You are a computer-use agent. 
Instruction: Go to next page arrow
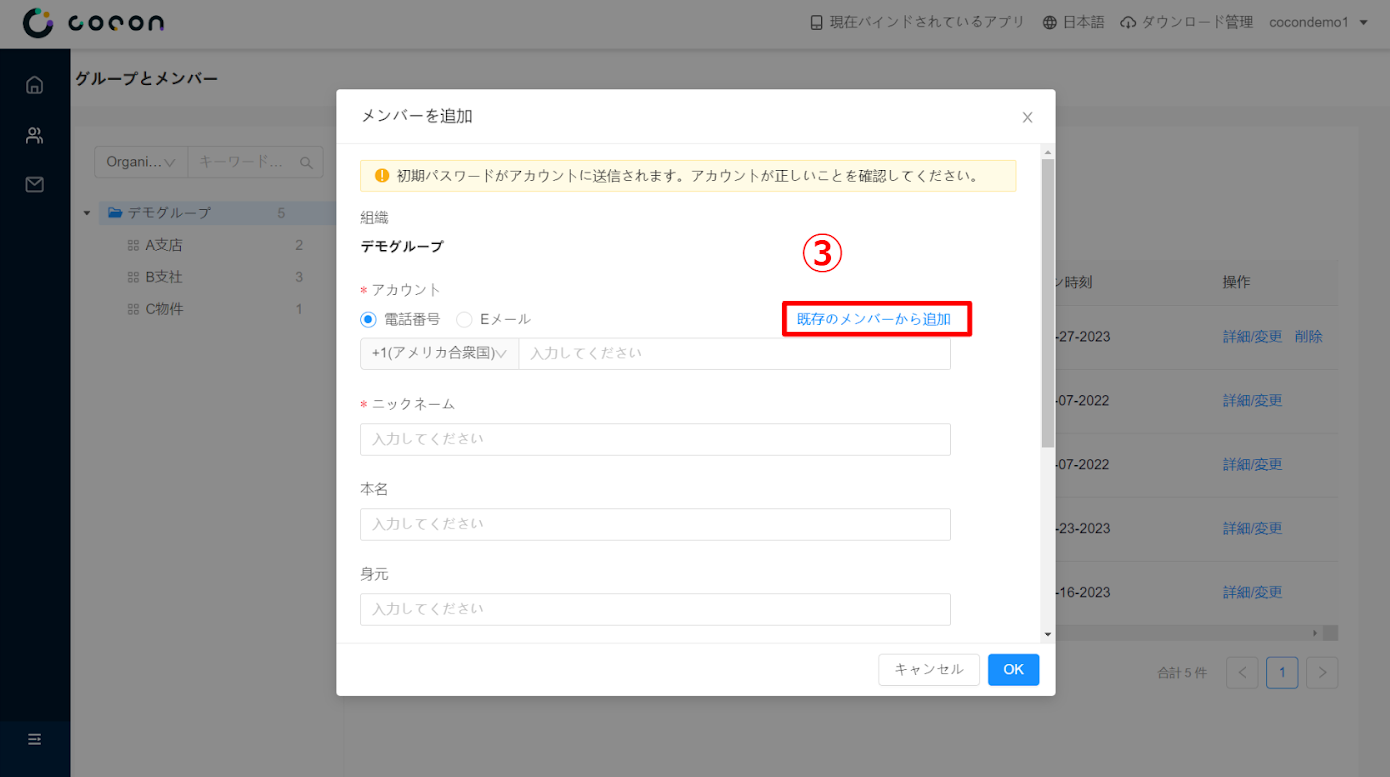tap(1322, 673)
